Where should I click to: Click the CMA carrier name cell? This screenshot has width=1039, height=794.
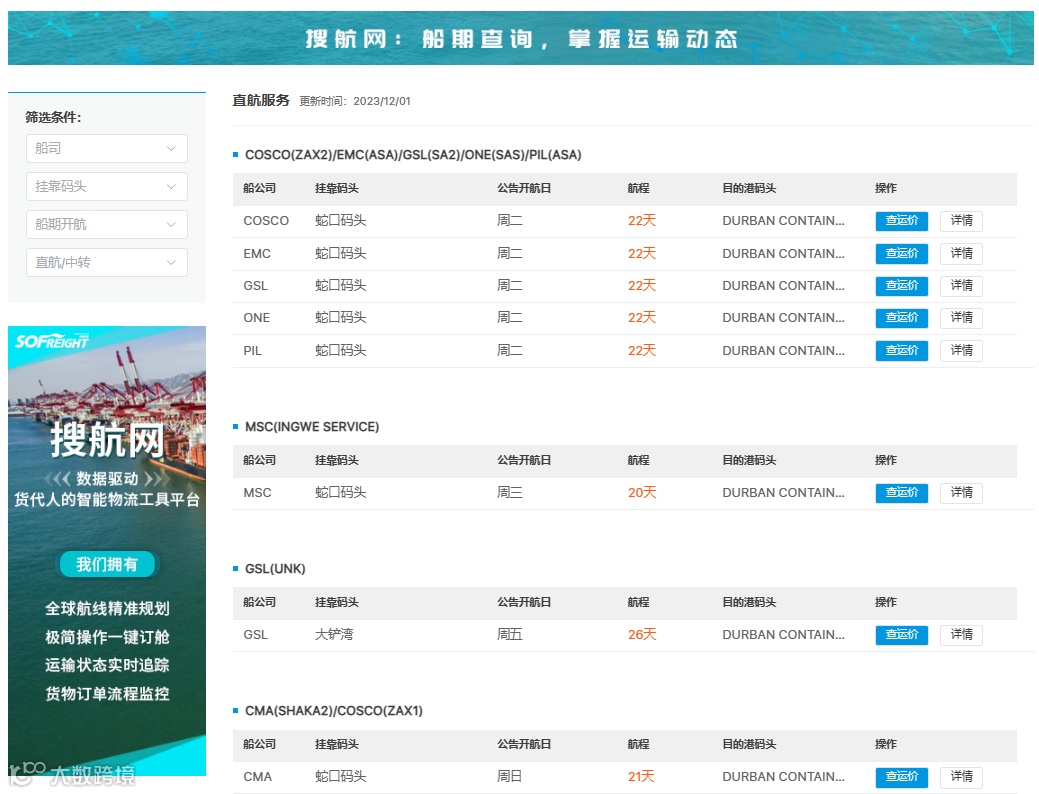pyautogui.click(x=257, y=777)
